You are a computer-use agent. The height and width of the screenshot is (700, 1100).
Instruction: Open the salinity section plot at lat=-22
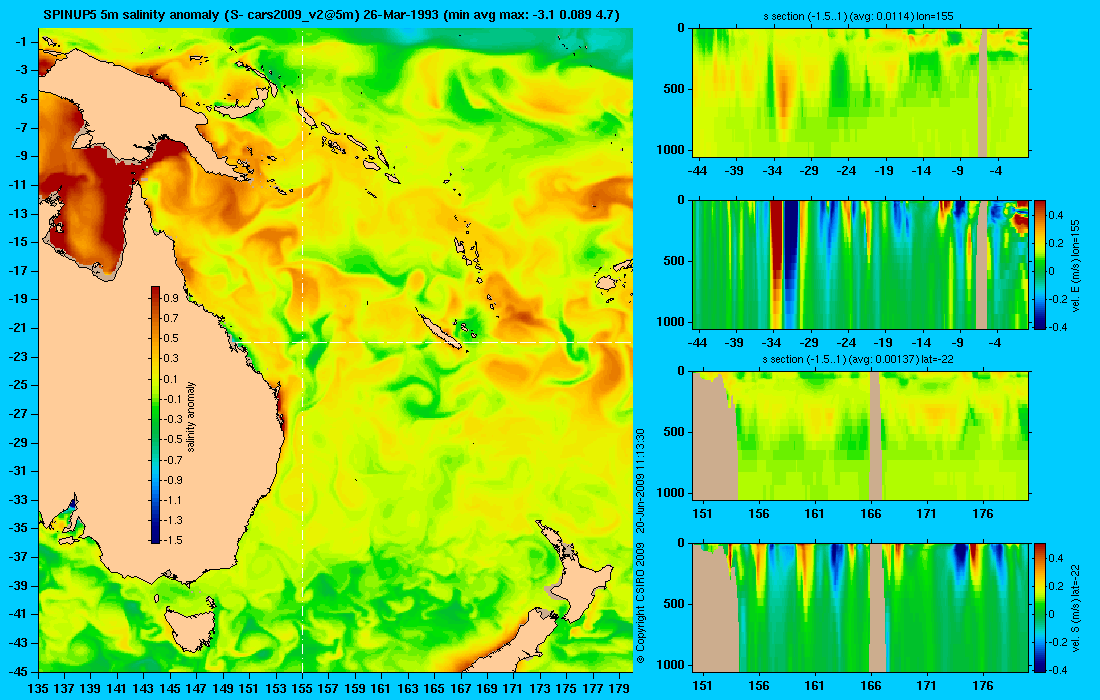861,436
